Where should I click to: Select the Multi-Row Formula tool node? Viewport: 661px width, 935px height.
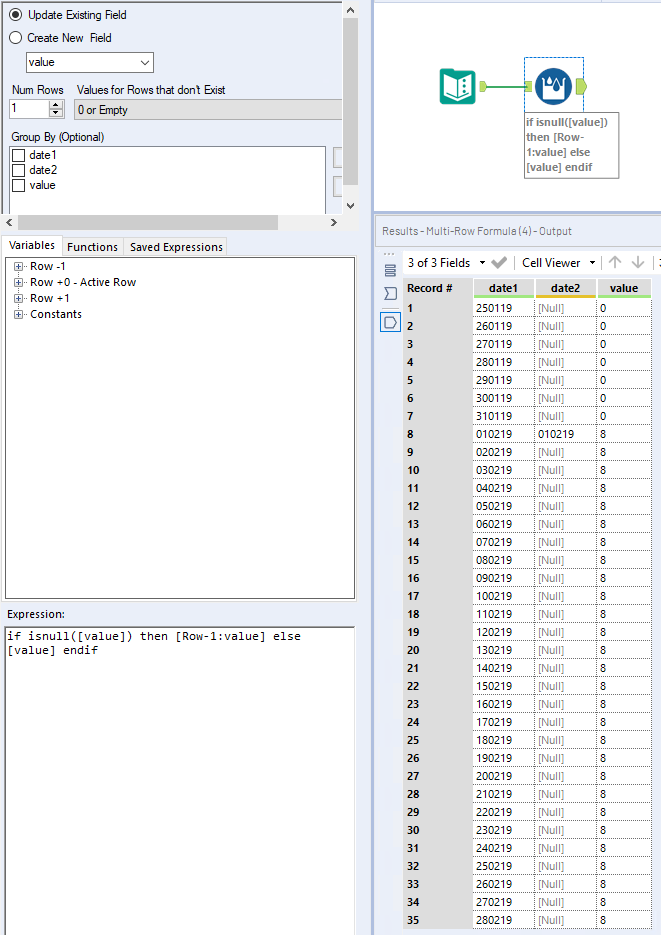coord(552,86)
